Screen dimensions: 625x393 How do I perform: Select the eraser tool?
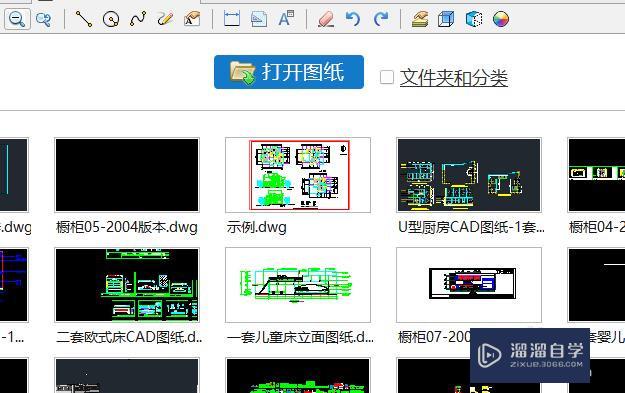click(x=326, y=19)
